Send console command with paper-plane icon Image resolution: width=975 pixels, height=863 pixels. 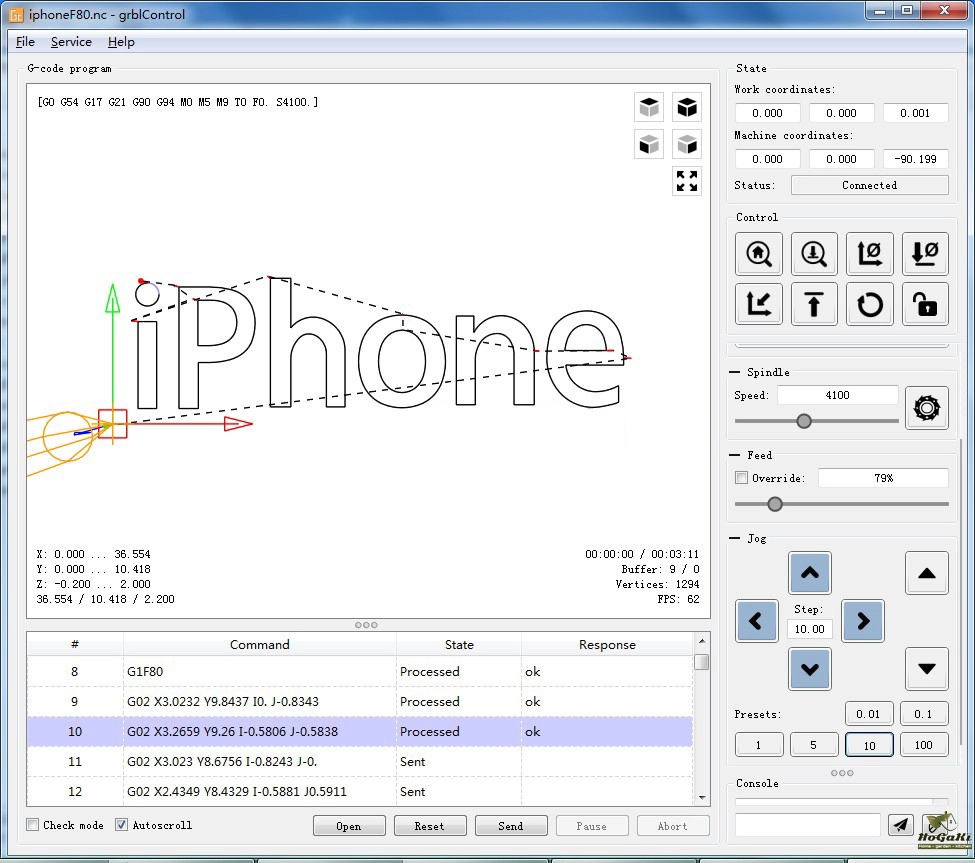pos(901,825)
